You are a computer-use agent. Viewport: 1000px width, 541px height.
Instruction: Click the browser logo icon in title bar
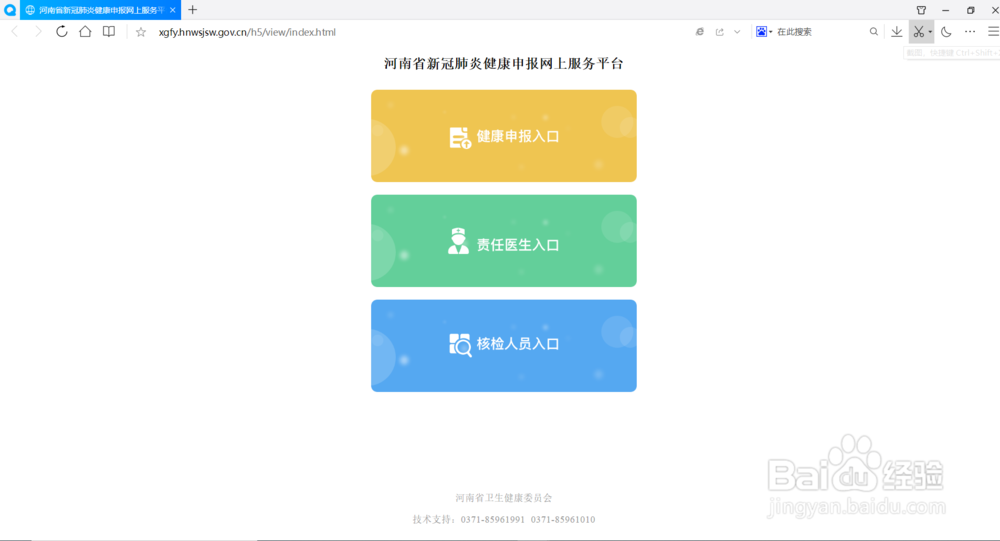click(x=10, y=10)
